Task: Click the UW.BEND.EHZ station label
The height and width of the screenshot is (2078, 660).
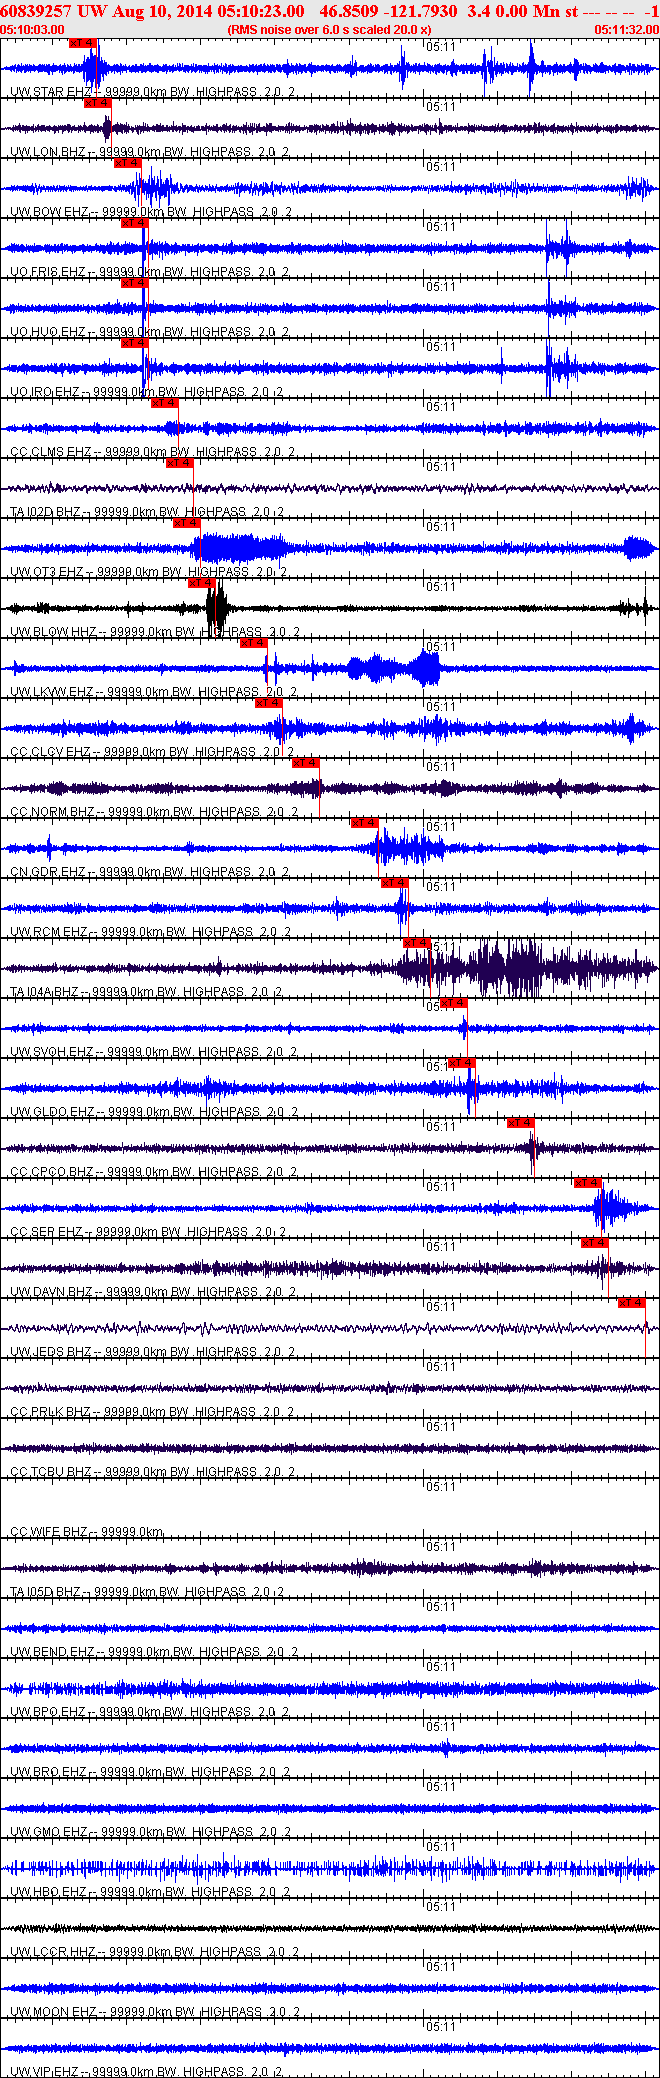Action: pos(53,1652)
